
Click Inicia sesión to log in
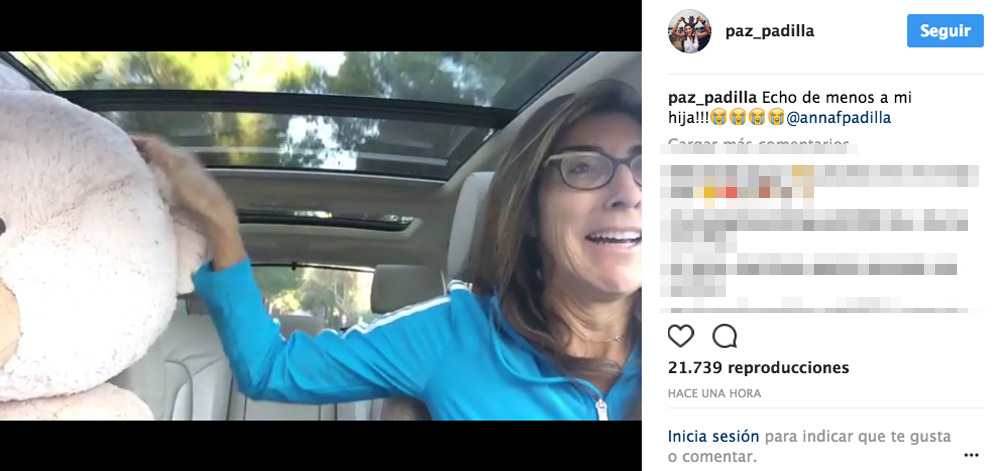click(713, 437)
